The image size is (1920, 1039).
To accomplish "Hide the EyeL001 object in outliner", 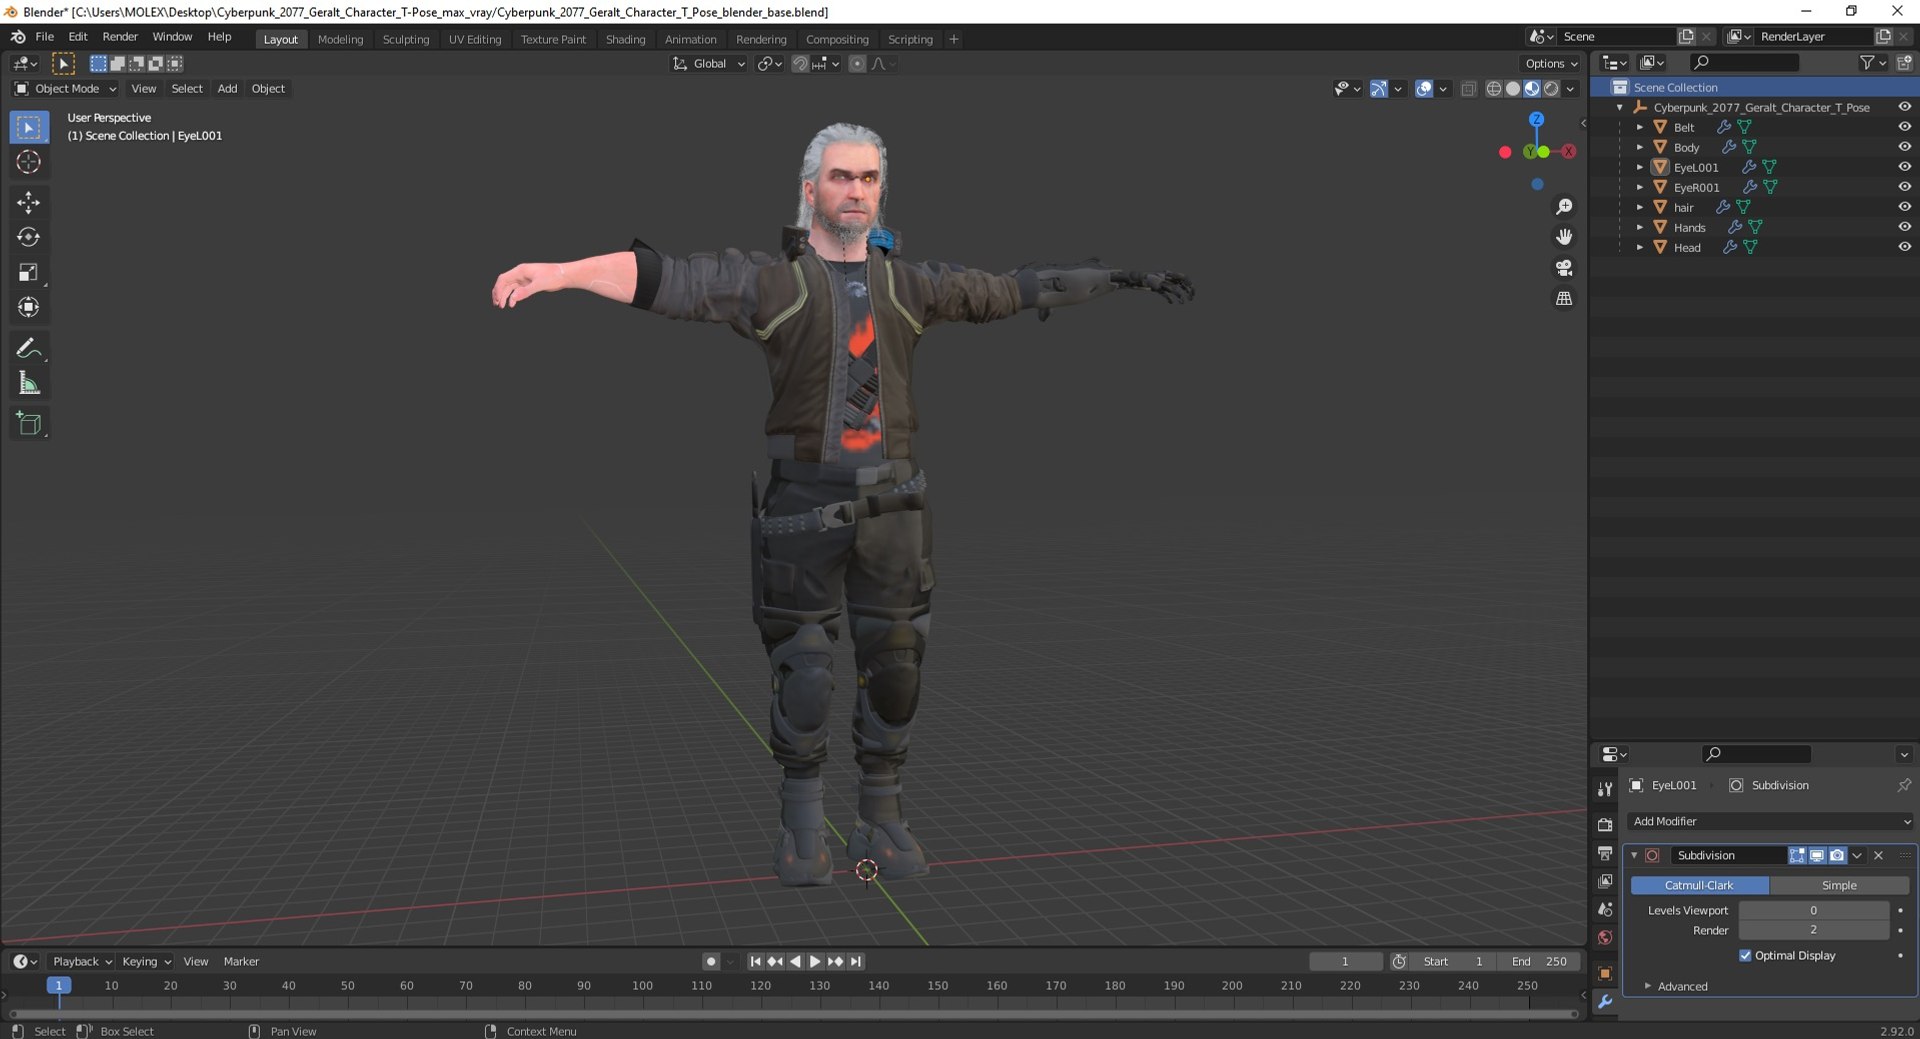I will point(1904,167).
